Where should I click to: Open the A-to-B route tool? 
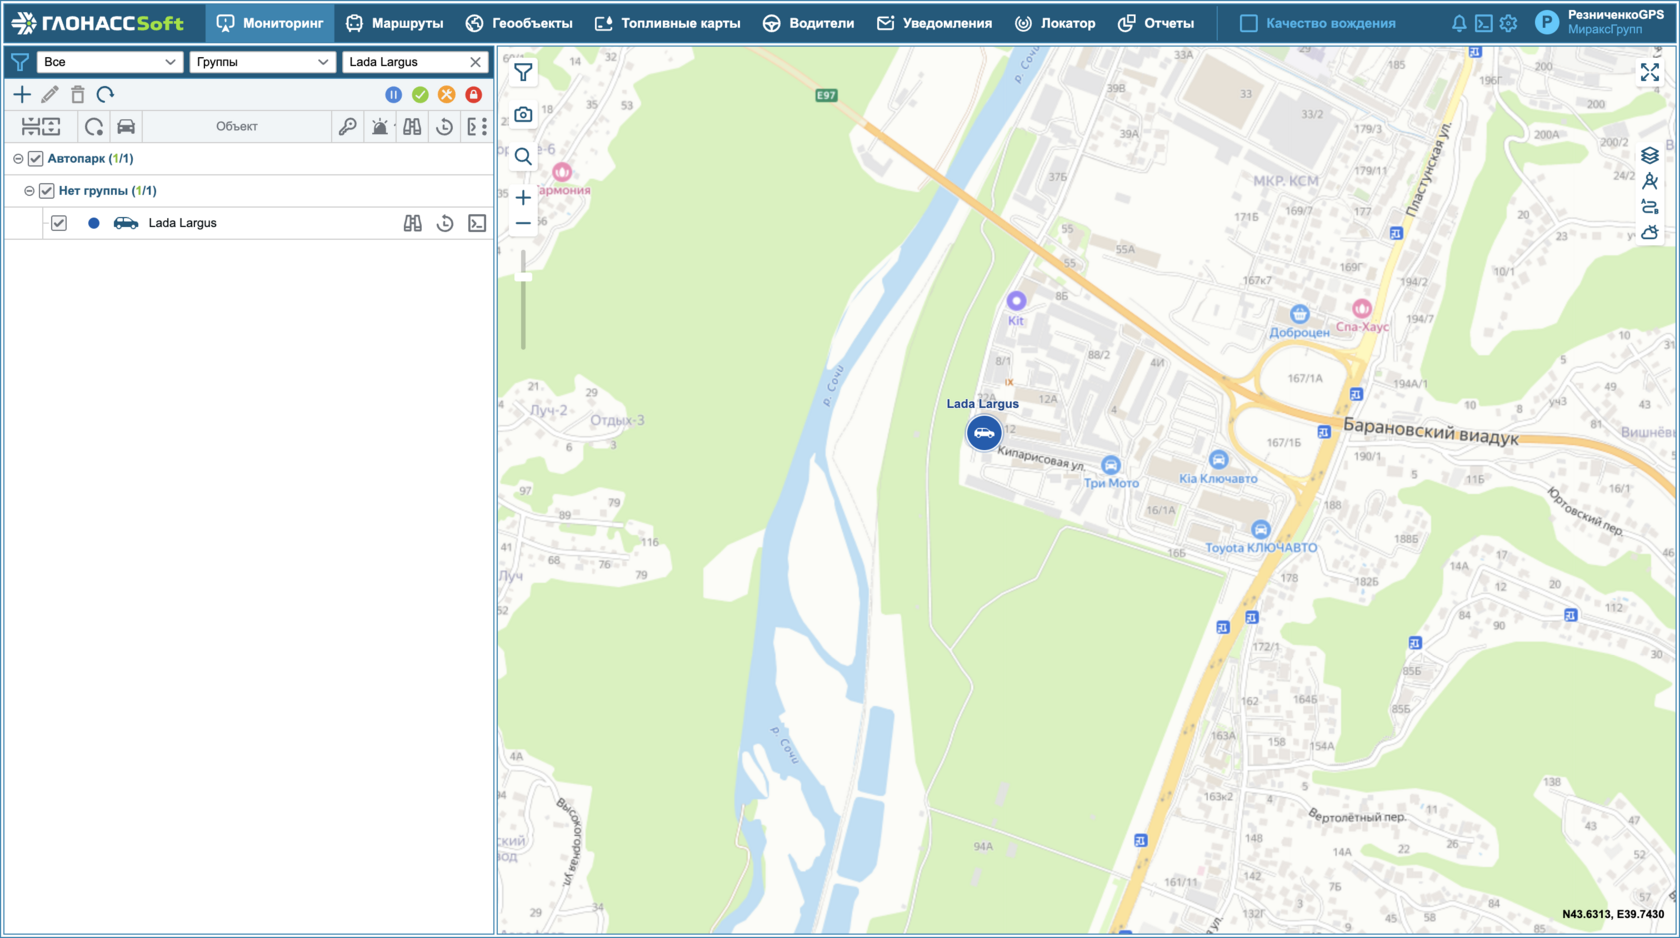click(x=1650, y=207)
